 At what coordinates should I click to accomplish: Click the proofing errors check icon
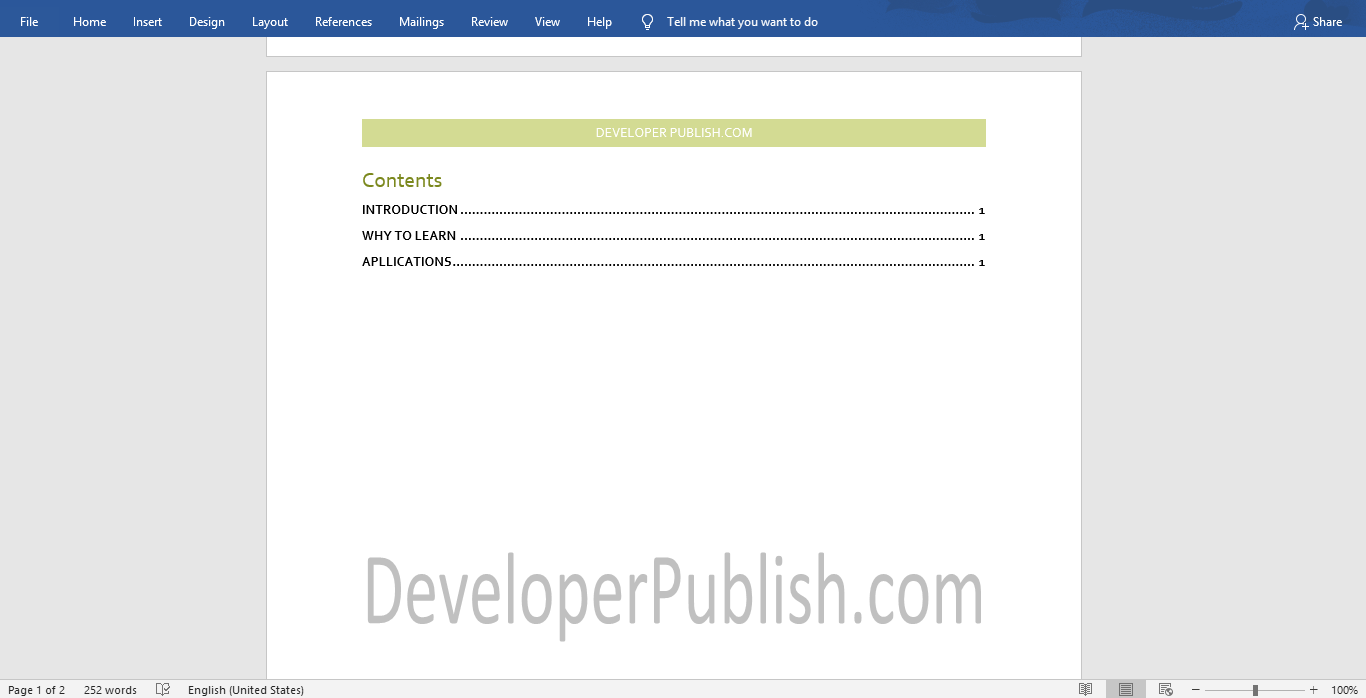[x=162, y=689]
